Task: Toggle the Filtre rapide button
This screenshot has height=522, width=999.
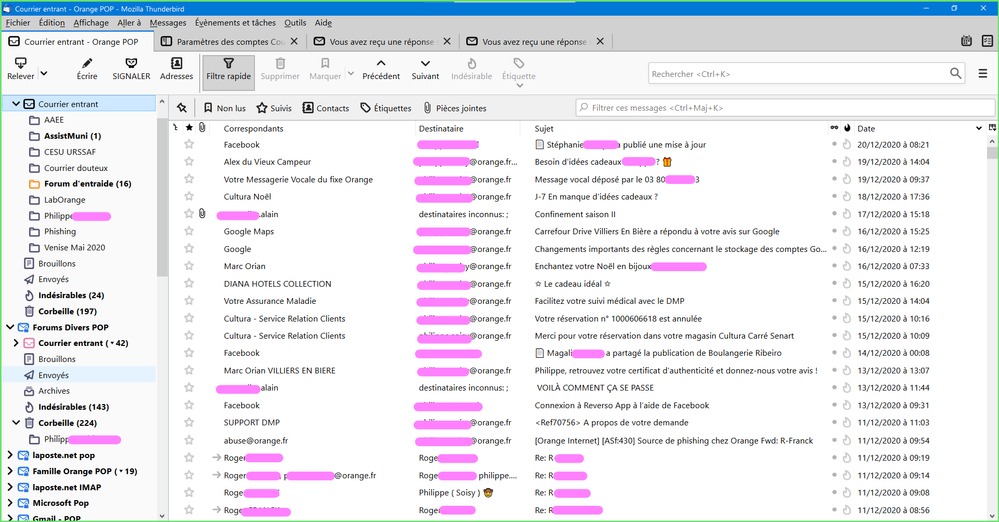Action: coord(228,69)
